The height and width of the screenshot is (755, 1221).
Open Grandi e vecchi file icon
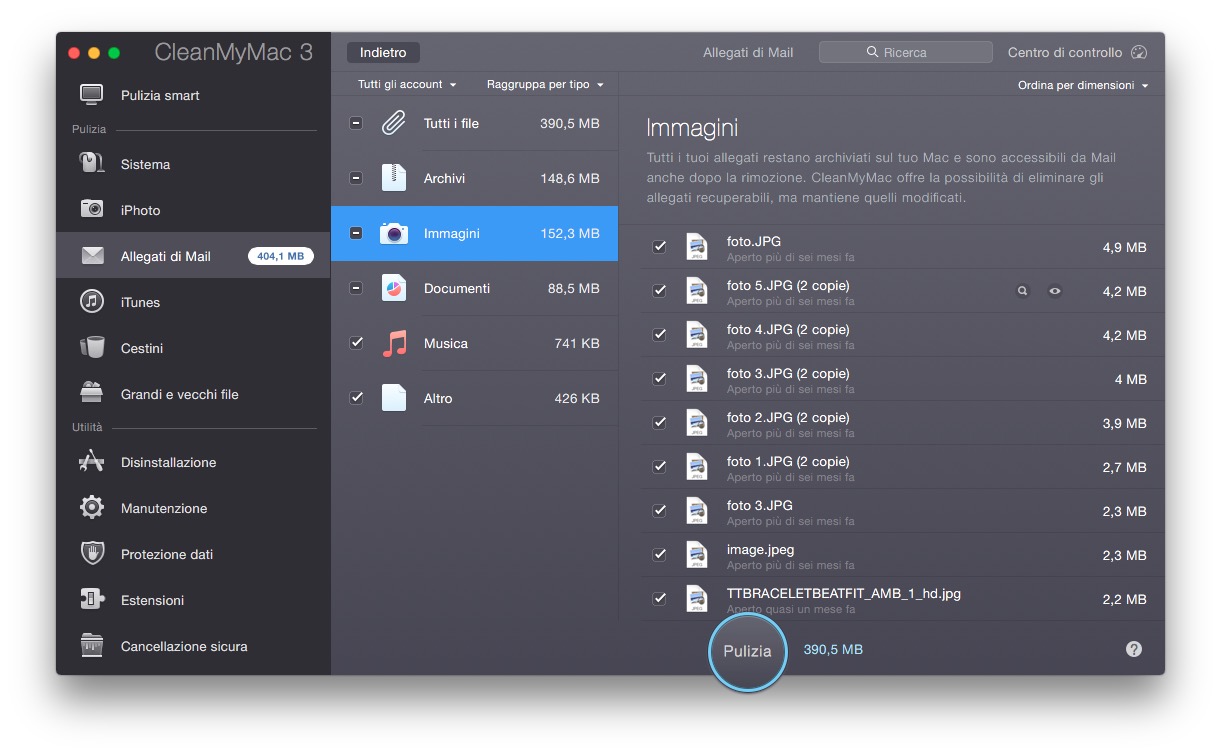pyautogui.click(x=92, y=393)
